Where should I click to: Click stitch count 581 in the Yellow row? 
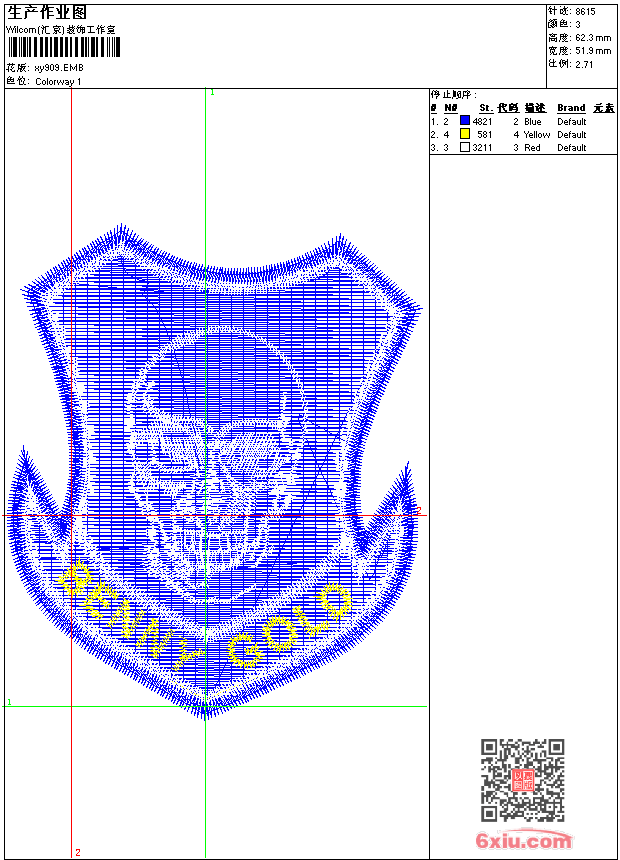[x=484, y=135]
